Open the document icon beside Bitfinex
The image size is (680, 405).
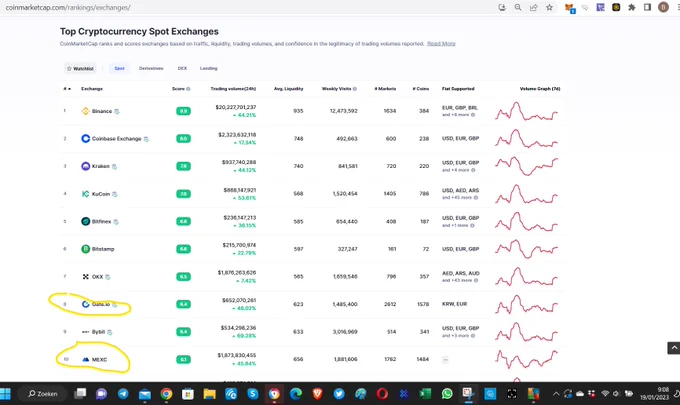pos(116,222)
